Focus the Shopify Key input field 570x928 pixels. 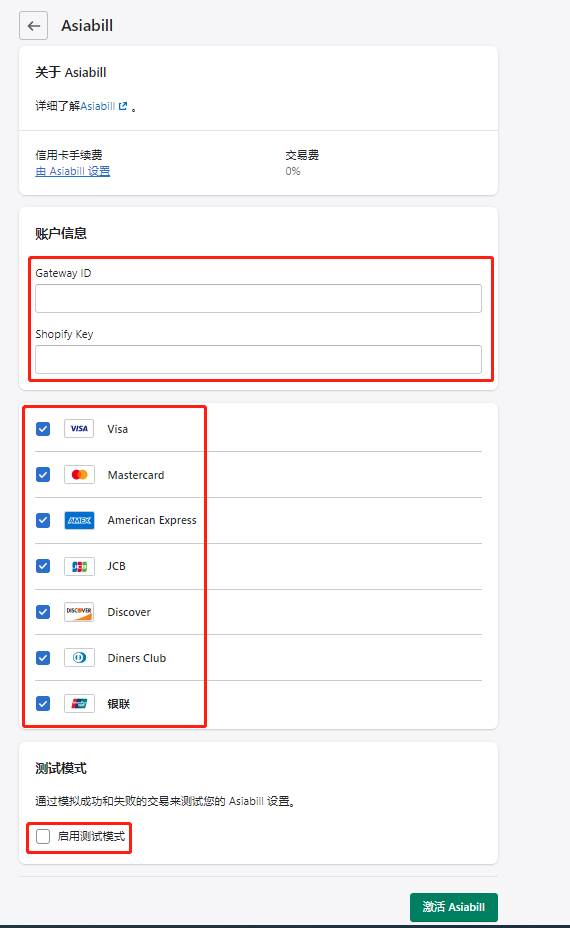point(258,359)
